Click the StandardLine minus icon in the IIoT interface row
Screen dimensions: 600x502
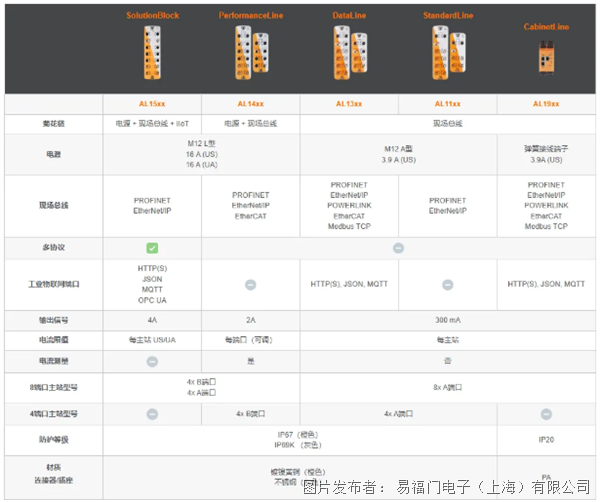[x=447, y=285]
